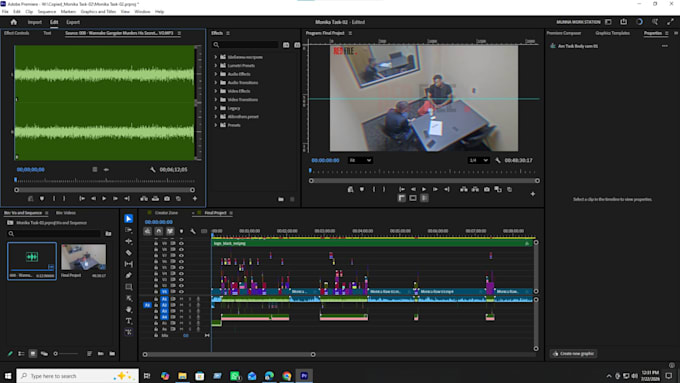680x383 pixels.
Task: Step forward one frame in Program monitor
Action: (x=435, y=190)
